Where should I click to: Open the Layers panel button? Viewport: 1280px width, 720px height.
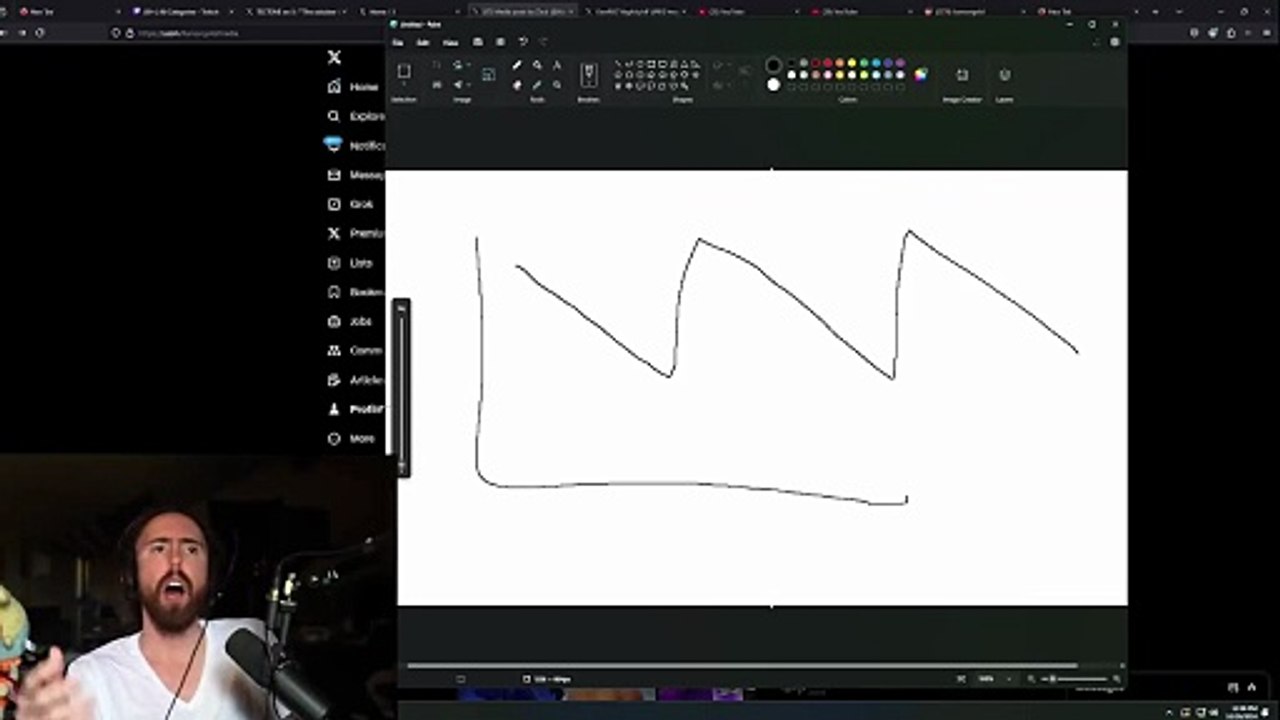click(x=1005, y=75)
